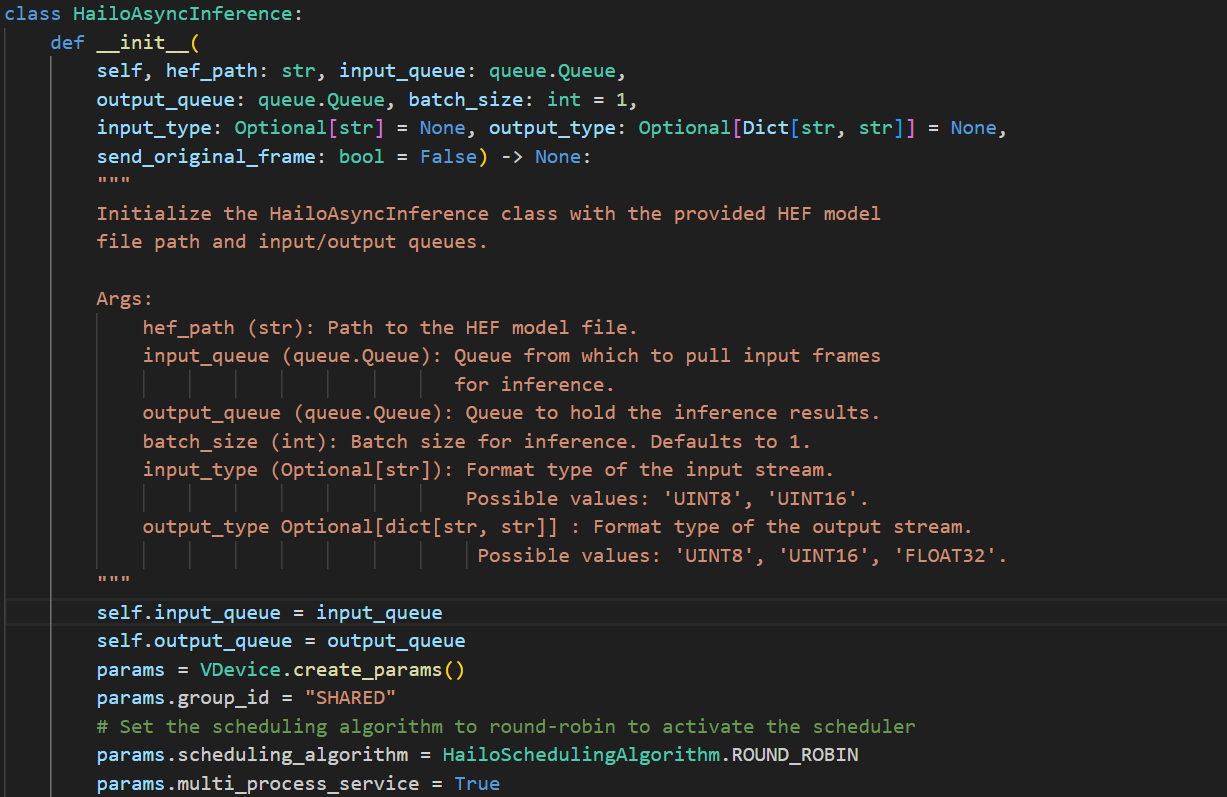1227x797 pixels.
Task: Click the True value on the last line
Action: click(476, 784)
